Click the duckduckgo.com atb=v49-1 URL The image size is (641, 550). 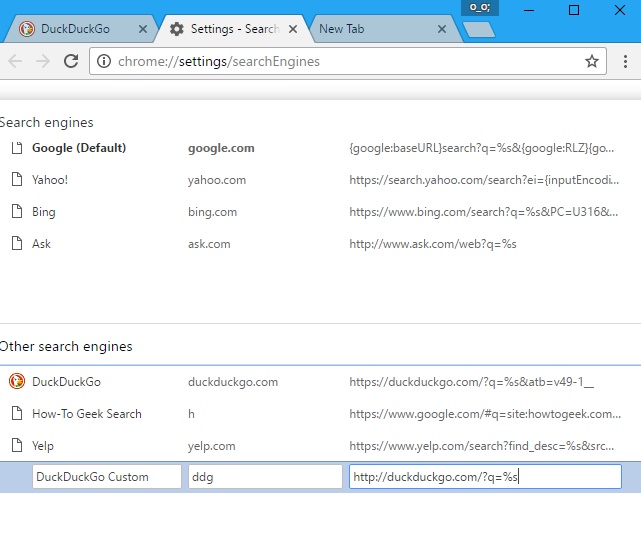pyautogui.click(x=471, y=382)
